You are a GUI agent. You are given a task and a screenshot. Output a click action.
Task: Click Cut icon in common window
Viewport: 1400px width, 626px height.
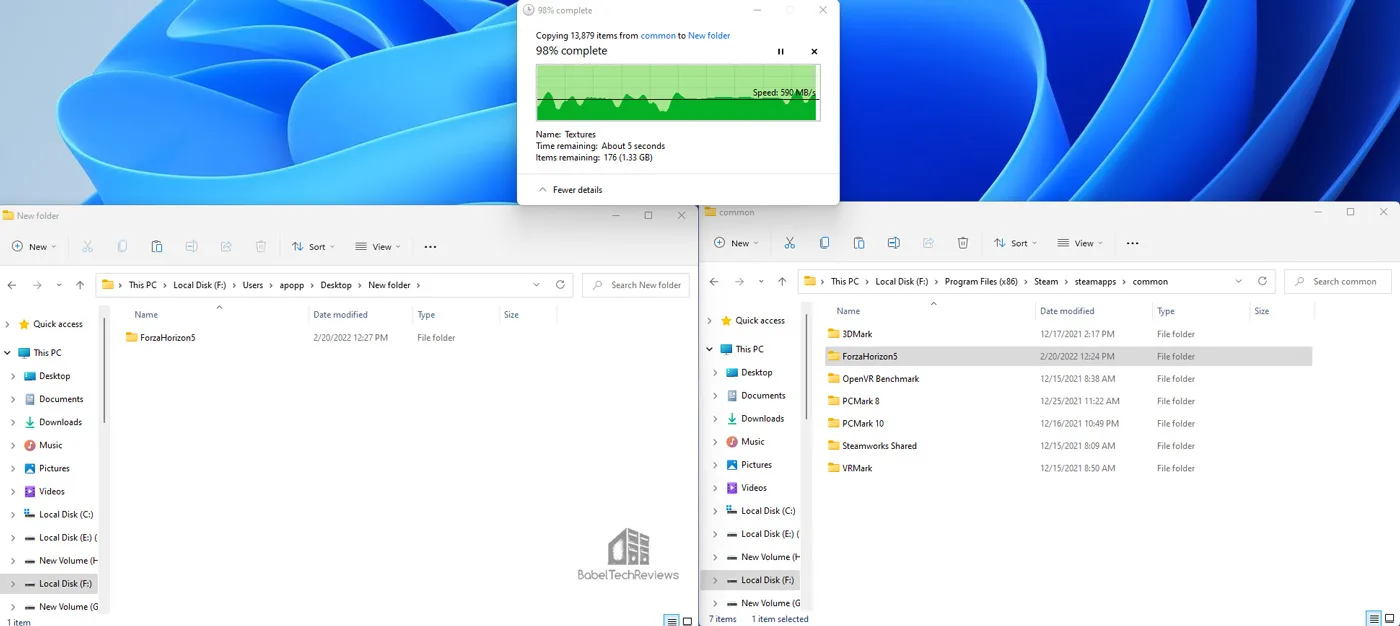click(x=789, y=243)
